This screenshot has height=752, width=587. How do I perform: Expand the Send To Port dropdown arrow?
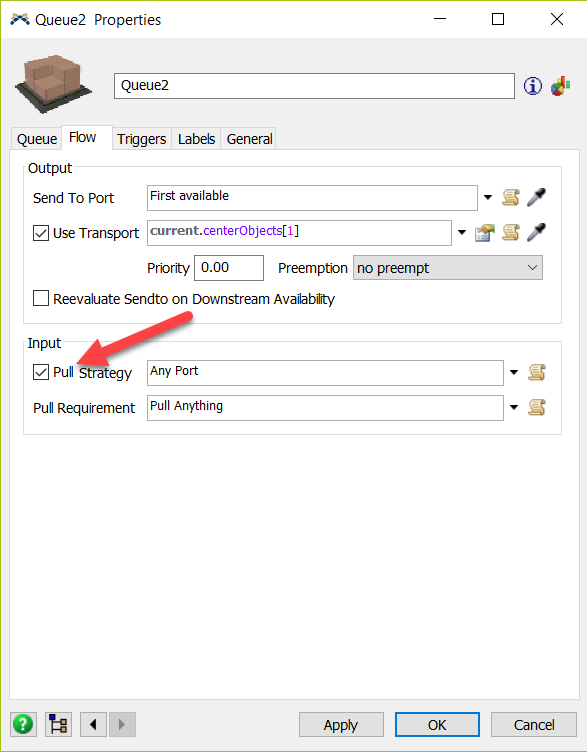tap(488, 197)
